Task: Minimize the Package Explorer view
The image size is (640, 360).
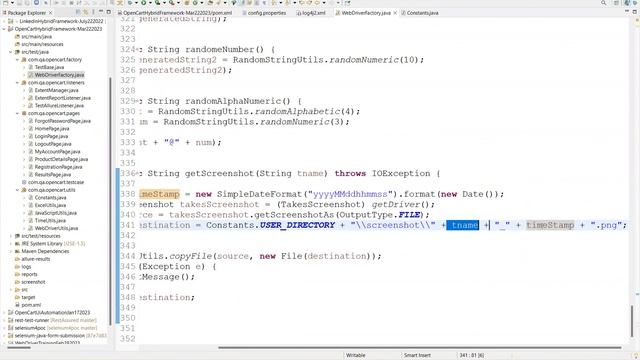Action: (x=101, y=12)
